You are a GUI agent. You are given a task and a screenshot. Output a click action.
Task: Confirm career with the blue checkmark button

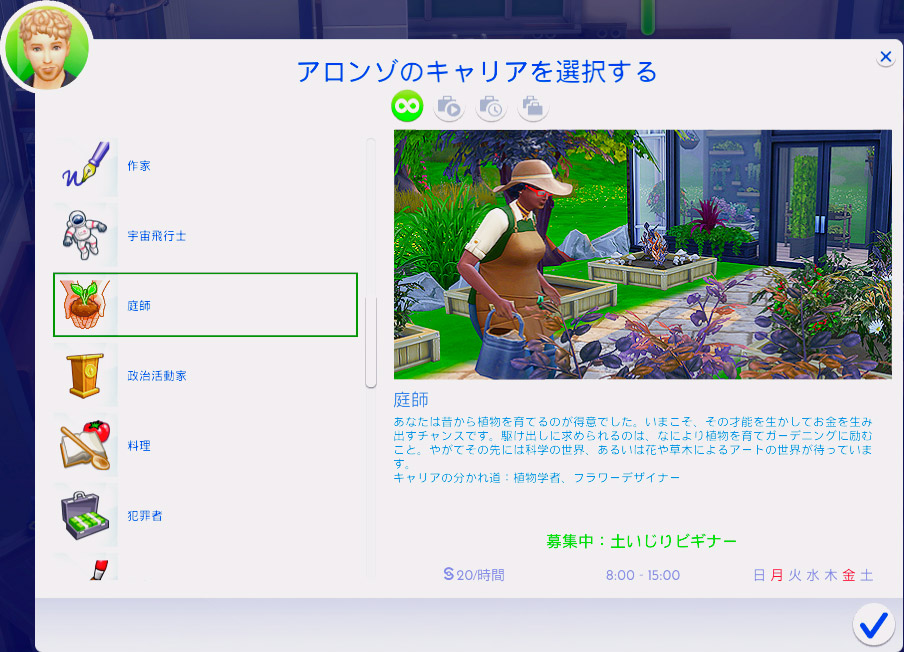click(x=873, y=625)
